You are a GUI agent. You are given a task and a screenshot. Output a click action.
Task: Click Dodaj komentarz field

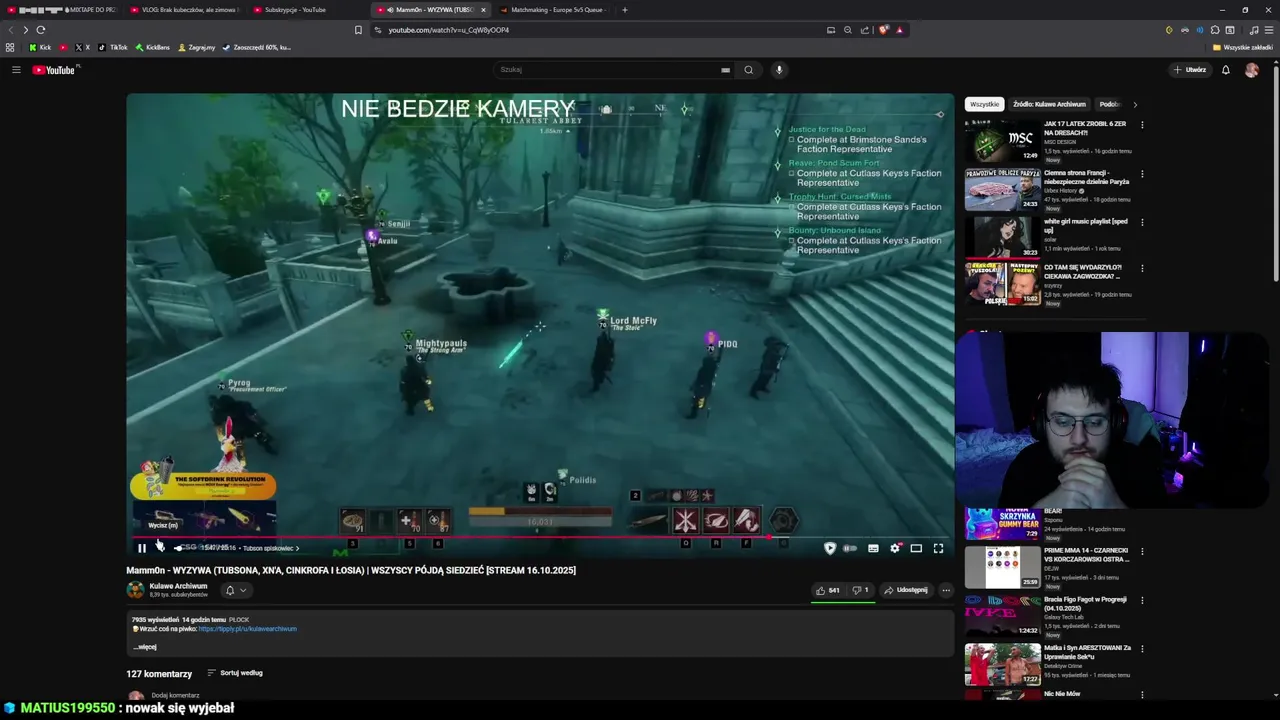click(x=176, y=695)
